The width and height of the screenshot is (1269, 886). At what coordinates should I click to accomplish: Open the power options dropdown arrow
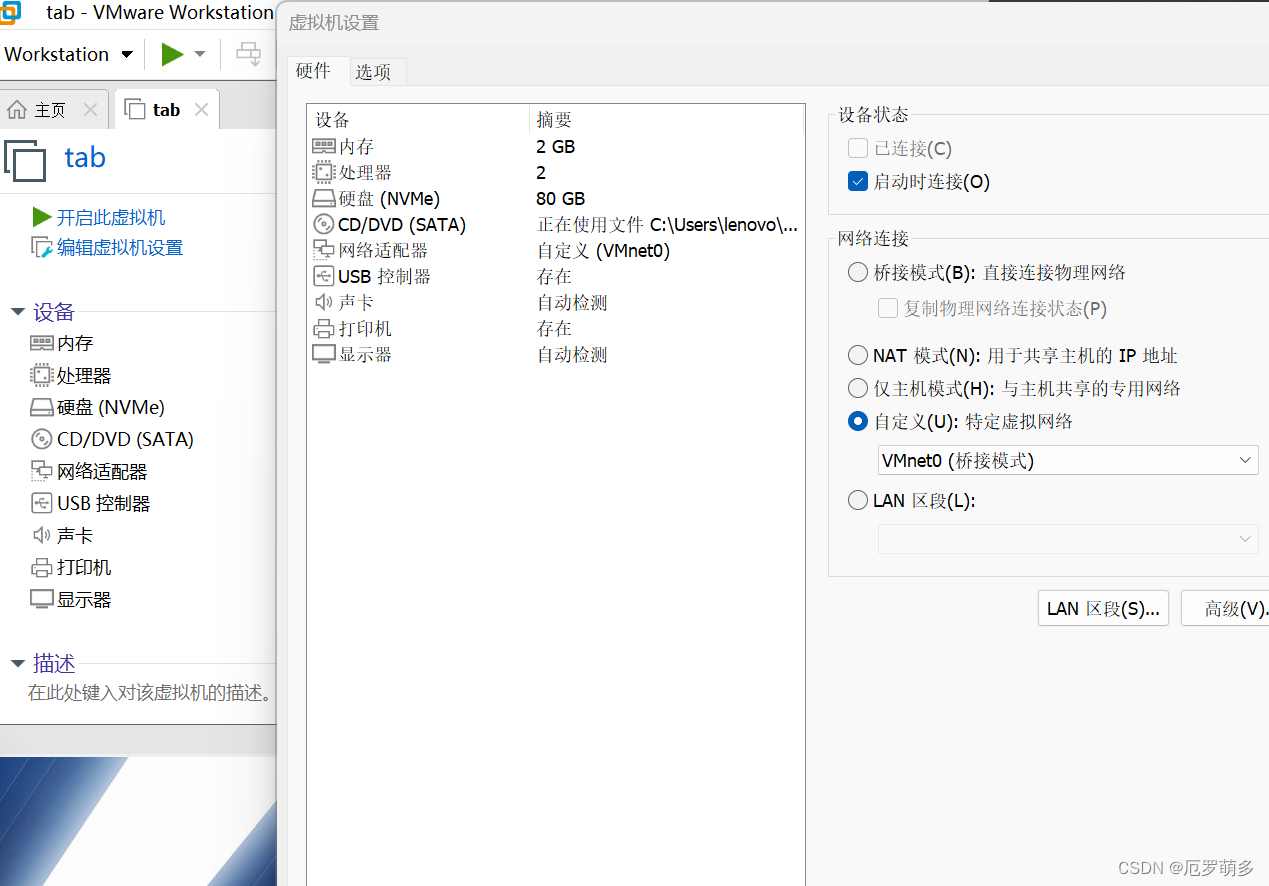(x=200, y=54)
